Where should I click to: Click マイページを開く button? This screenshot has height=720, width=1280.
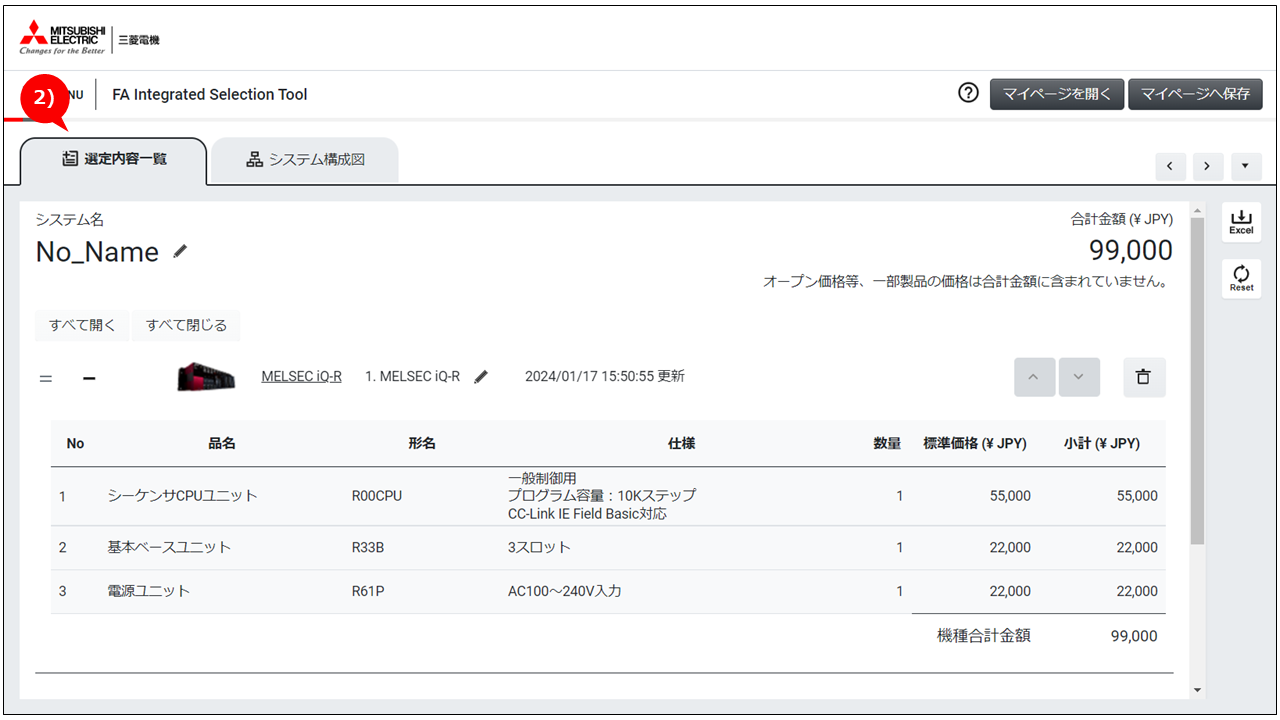point(1057,94)
